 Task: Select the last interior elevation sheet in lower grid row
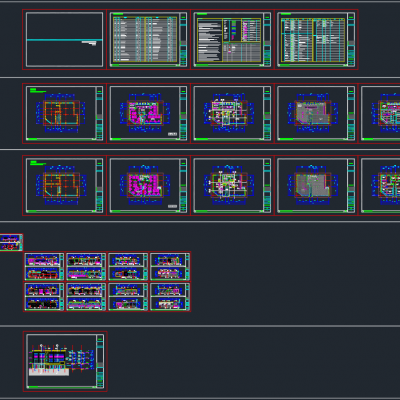pyautogui.click(x=170, y=297)
